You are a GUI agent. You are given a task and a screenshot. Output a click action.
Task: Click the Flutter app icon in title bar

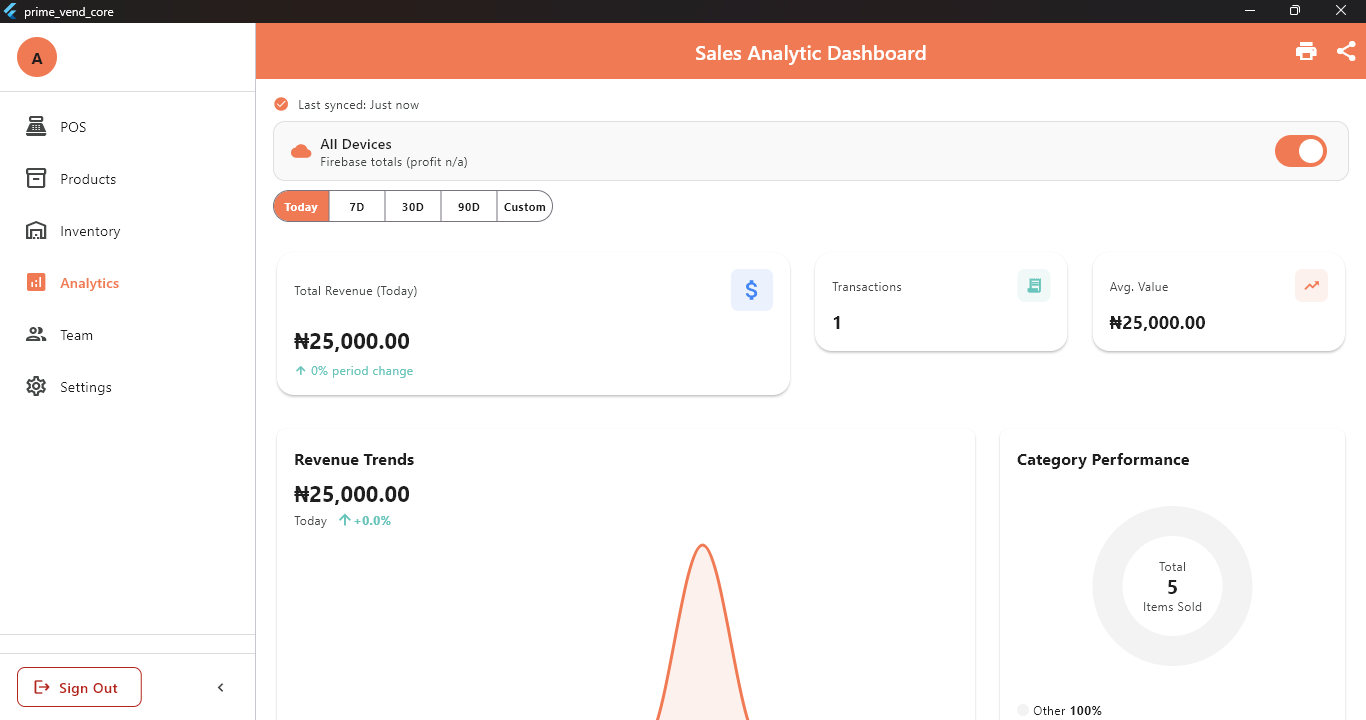(x=10, y=11)
